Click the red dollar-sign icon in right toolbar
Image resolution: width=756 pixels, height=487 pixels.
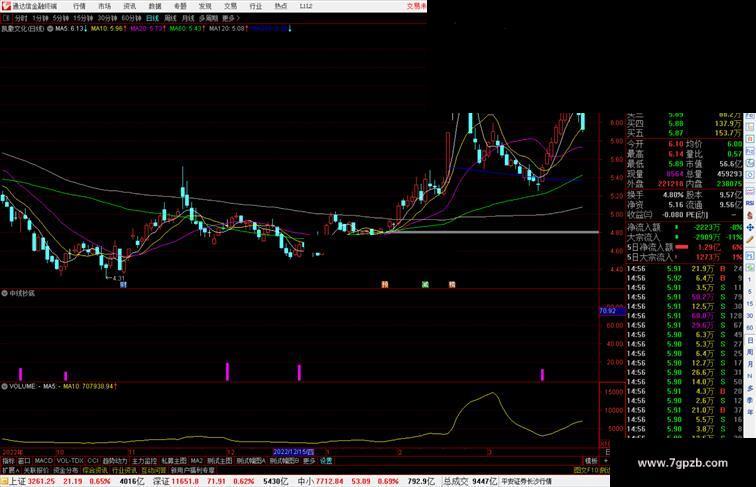coord(750,215)
